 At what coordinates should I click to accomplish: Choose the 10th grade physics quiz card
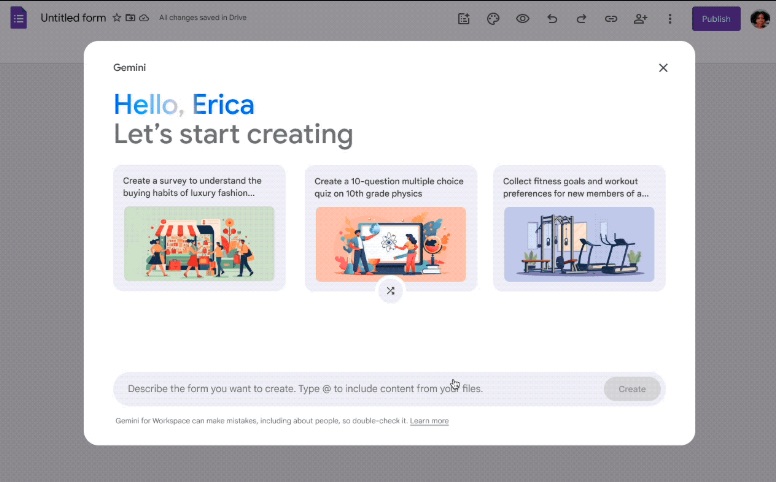coord(391,228)
